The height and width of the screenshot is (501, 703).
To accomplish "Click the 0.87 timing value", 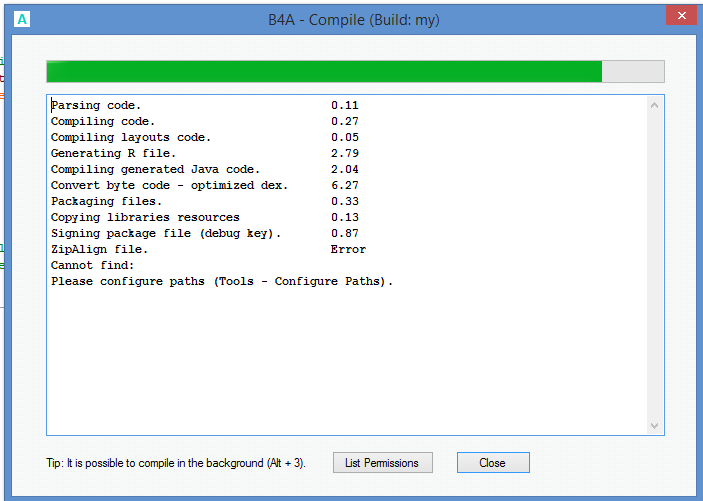I will click(x=345, y=233).
